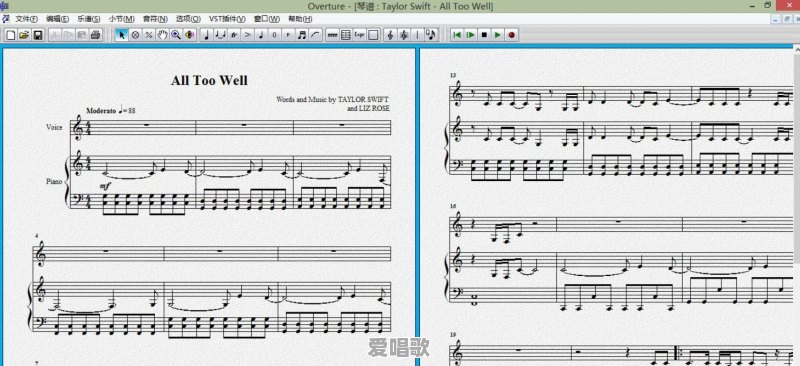Open the 帮助(H) menu

click(x=300, y=19)
